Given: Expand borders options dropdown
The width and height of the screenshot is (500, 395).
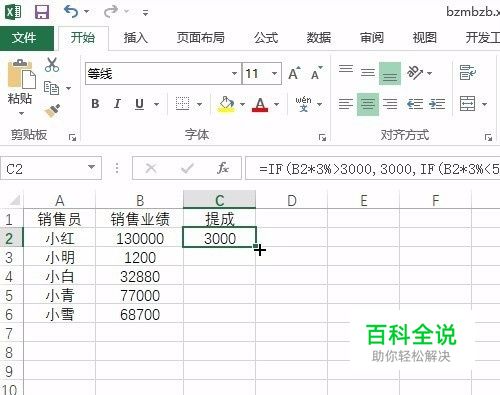Looking at the screenshot, I should [x=199, y=104].
